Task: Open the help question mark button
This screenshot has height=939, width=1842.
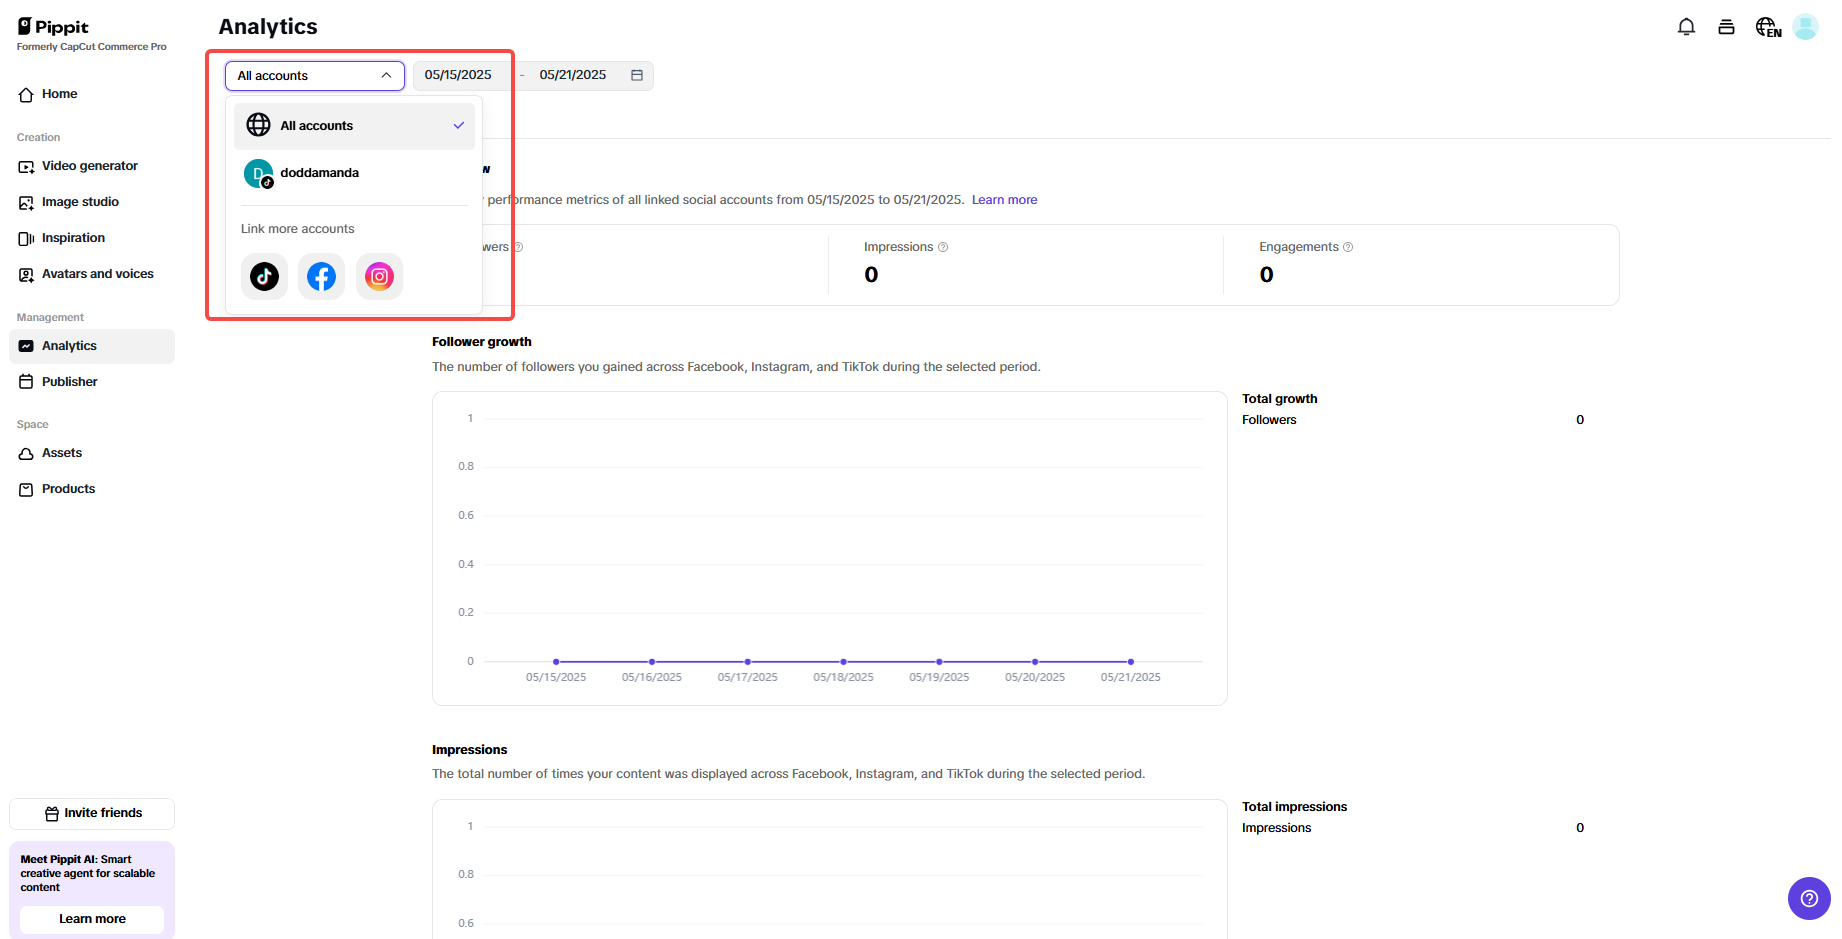Action: point(1809,898)
